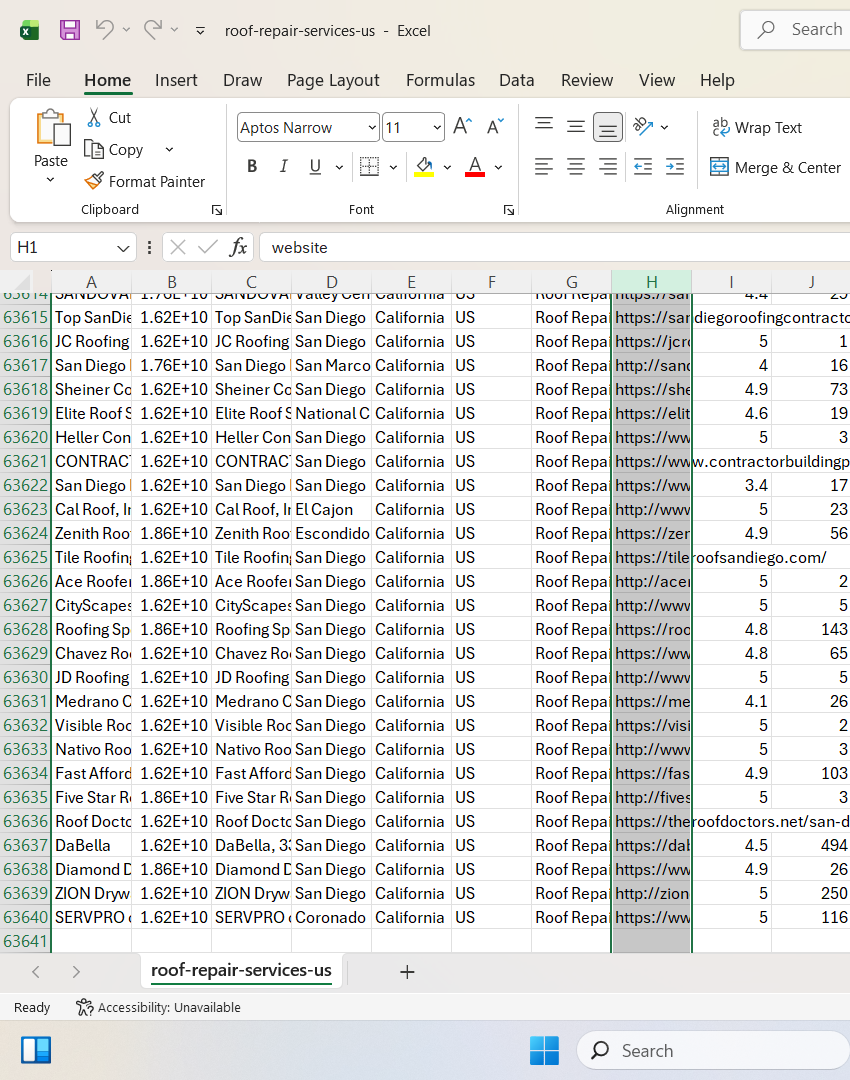Select the roof-repair-services-us sheet tab

pyautogui.click(x=241, y=970)
